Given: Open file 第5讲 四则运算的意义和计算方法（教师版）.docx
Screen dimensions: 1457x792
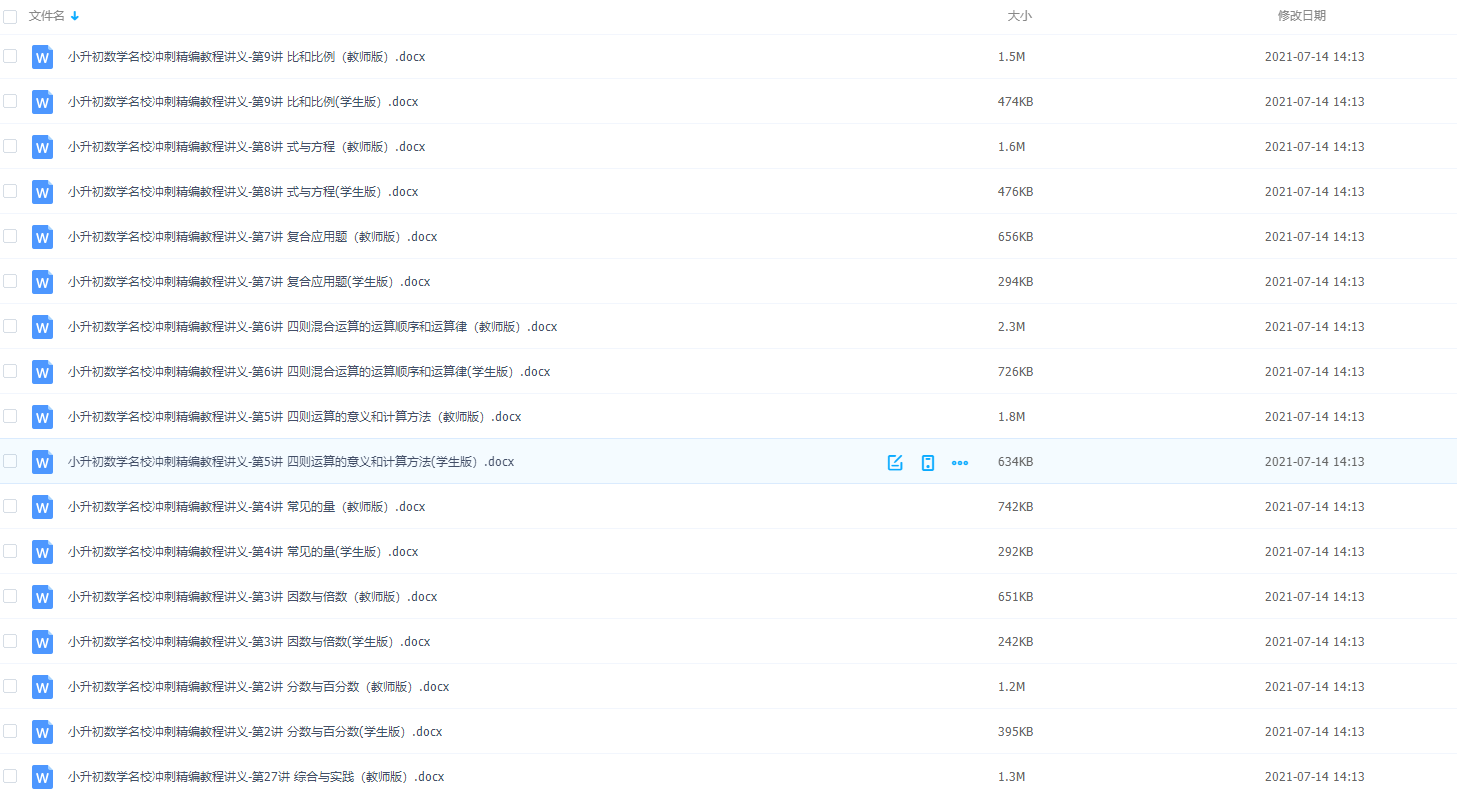Looking at the screenshot, I should tap(294, 417).
